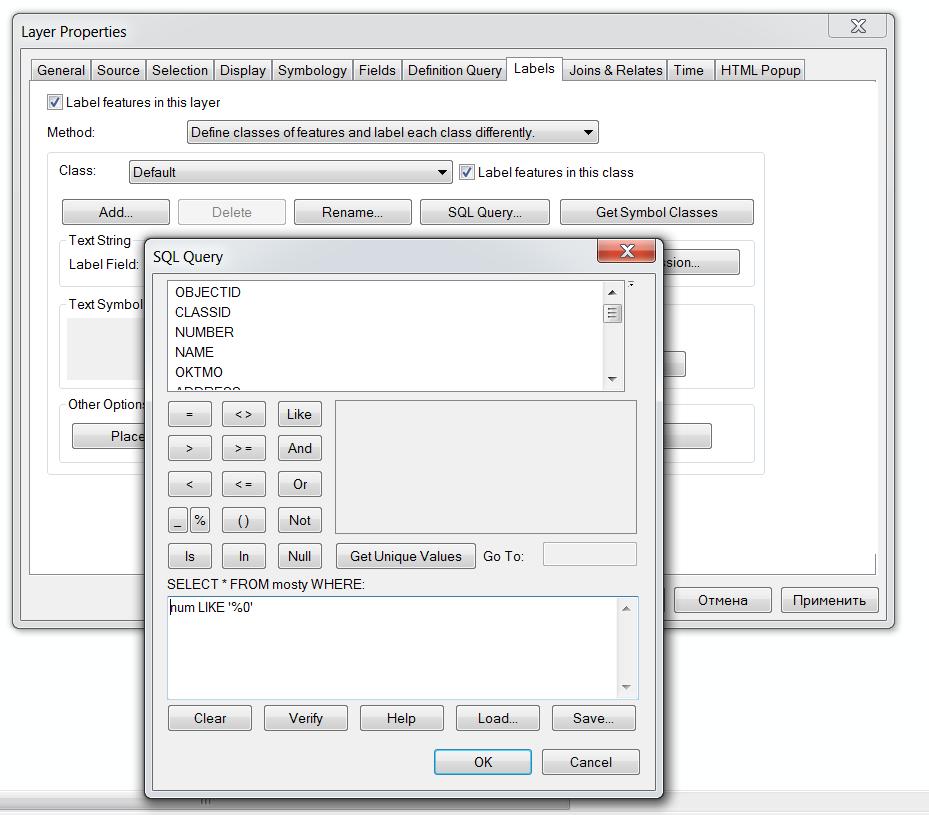Switch to the Selection tab
The image size is (929, 815).
pos(180,70)
